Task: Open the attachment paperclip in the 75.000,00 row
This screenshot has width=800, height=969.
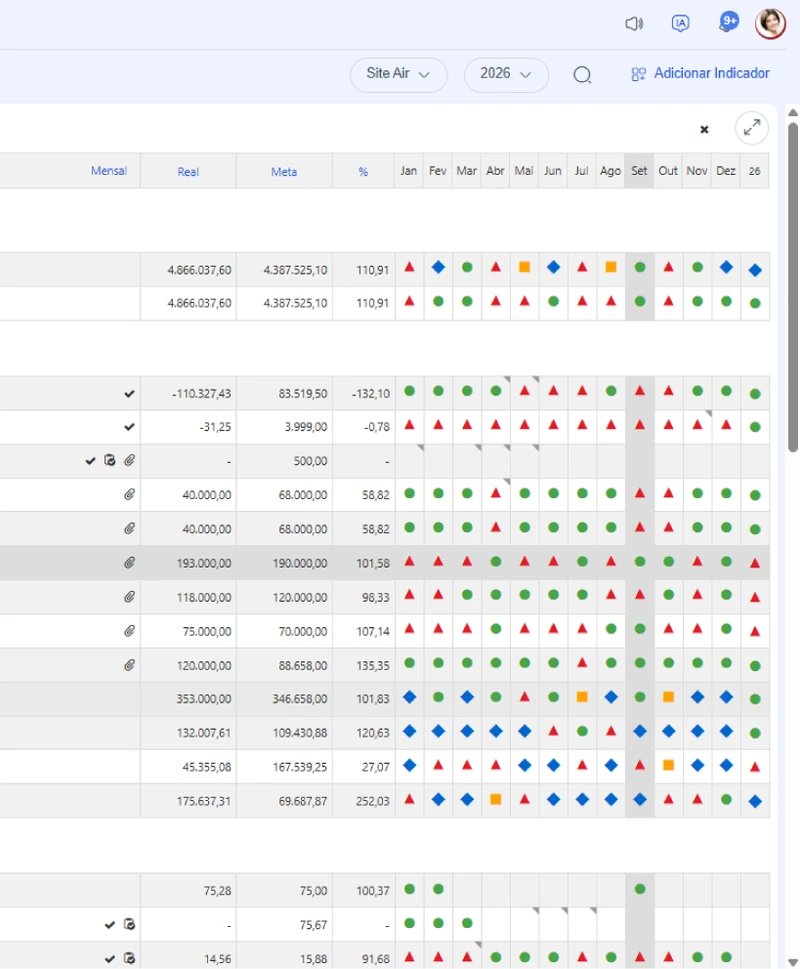Action: coord(129,631)
